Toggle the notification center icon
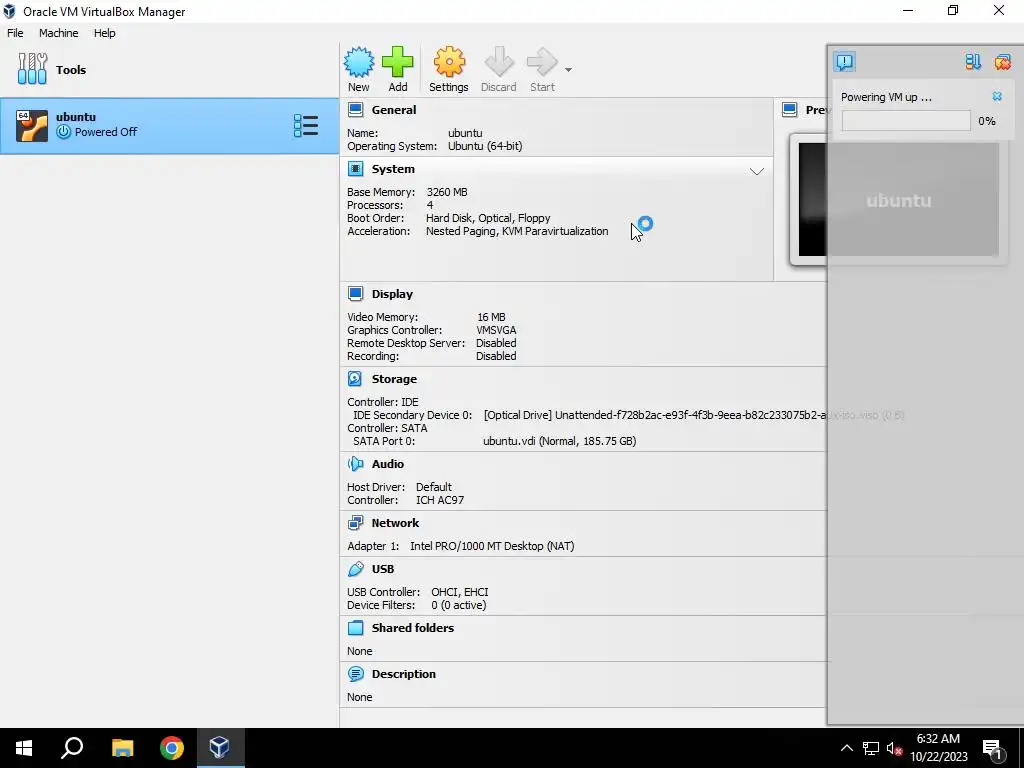 tap(844, 62)
